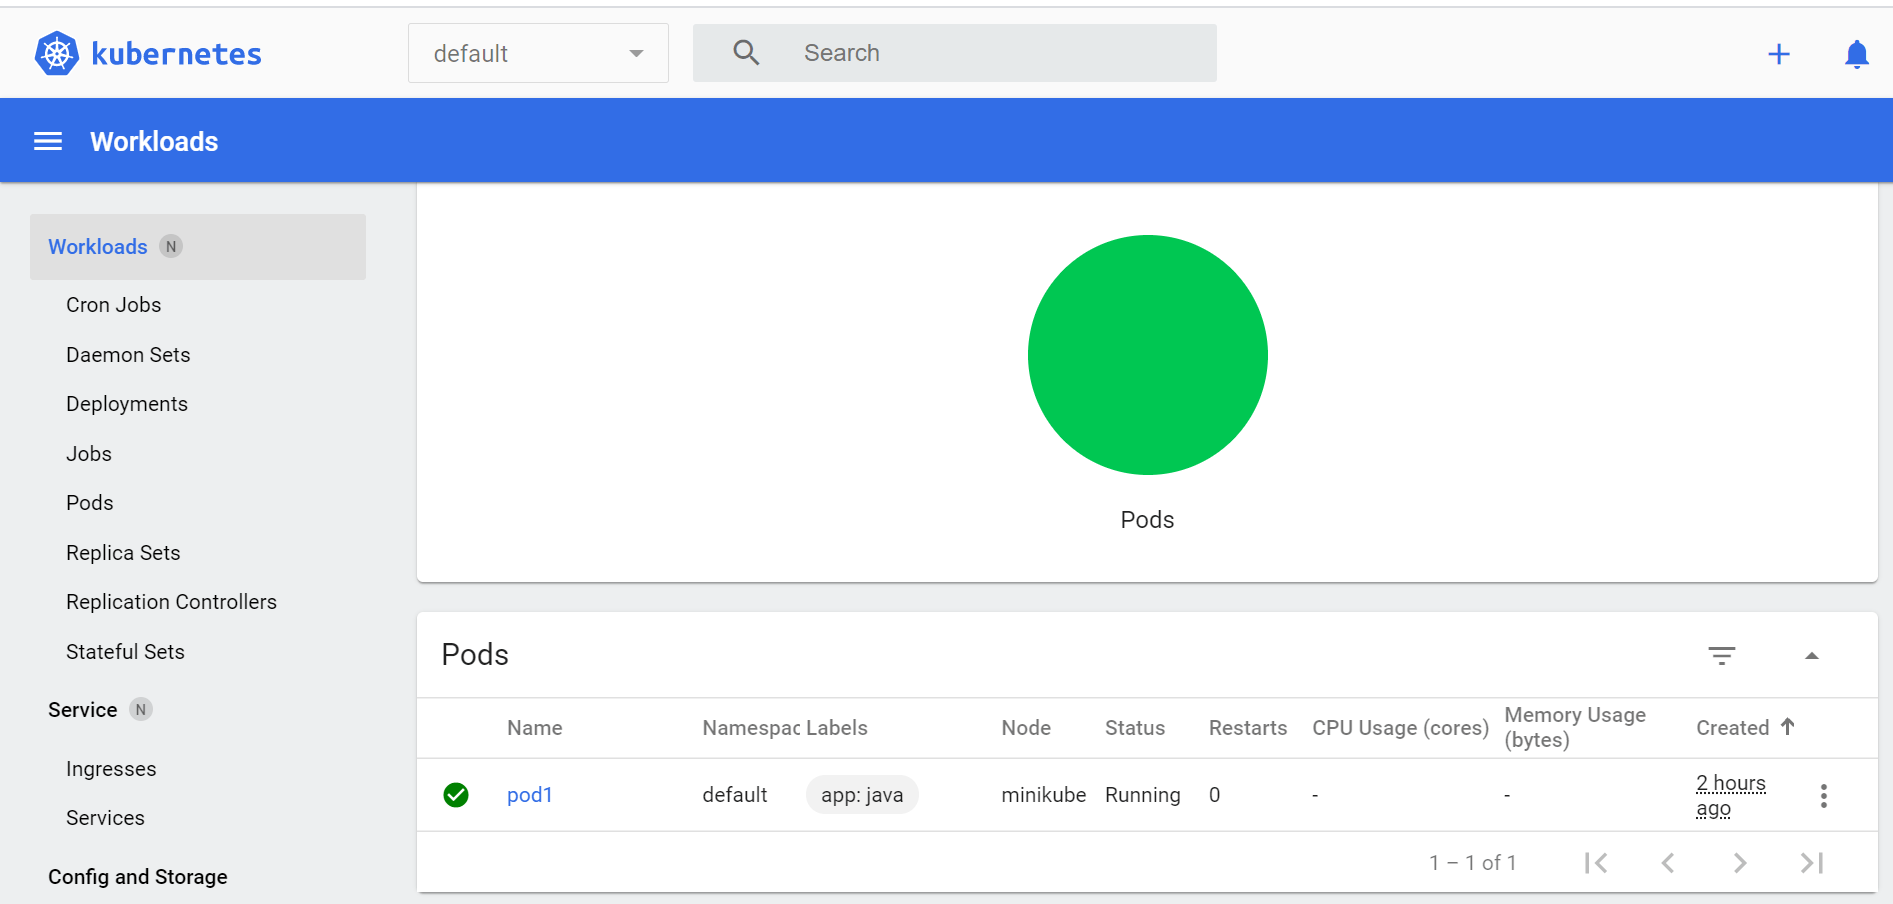This screenshot has width=1893, height=904.
Task: Open the notifications bell
Action: click(1856, 54)
